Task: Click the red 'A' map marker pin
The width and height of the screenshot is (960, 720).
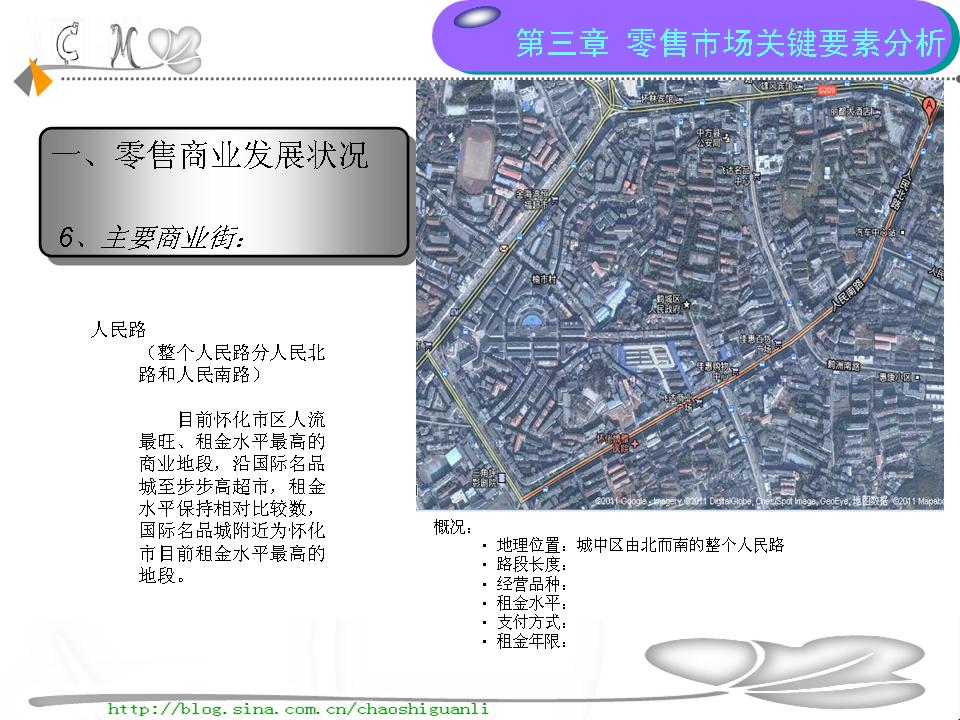Action: click(x=929, y=107)
